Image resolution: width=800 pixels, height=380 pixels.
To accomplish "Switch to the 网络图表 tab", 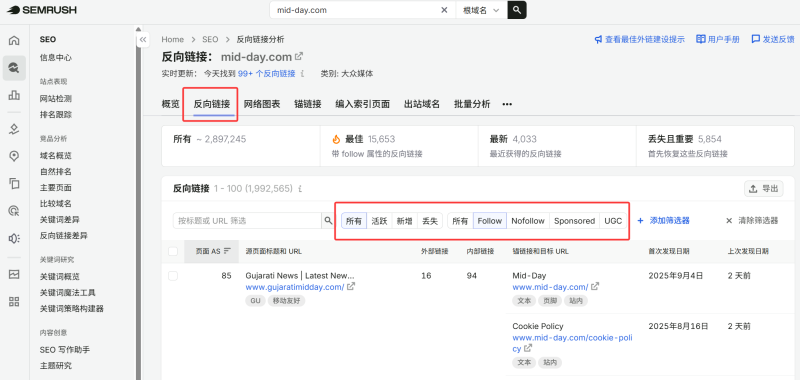I will [262, 104].
